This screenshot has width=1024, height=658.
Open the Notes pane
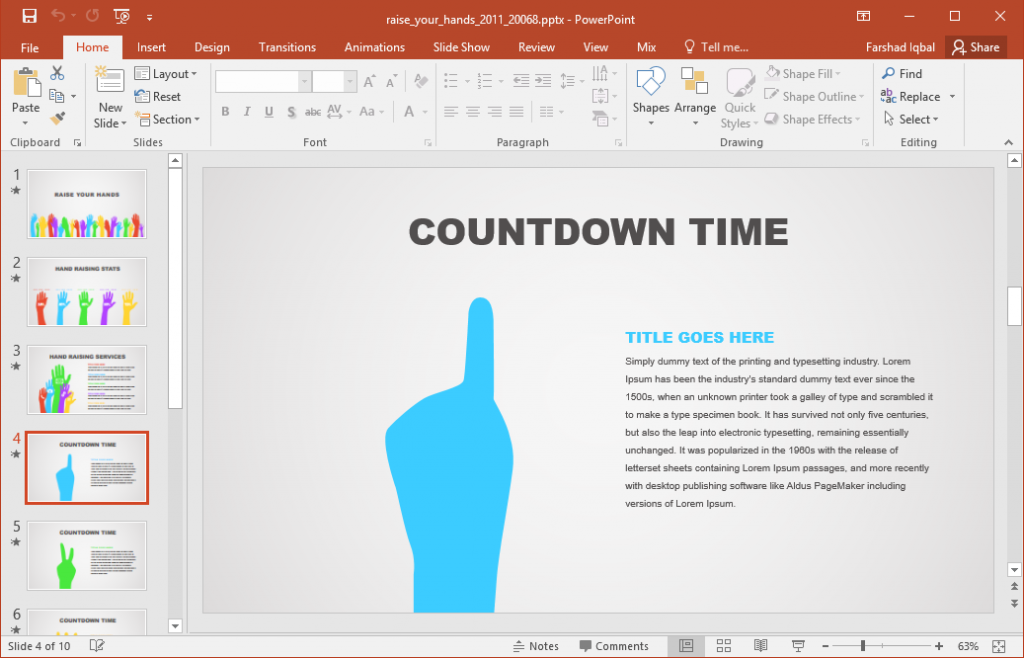[x=536, y=645]
